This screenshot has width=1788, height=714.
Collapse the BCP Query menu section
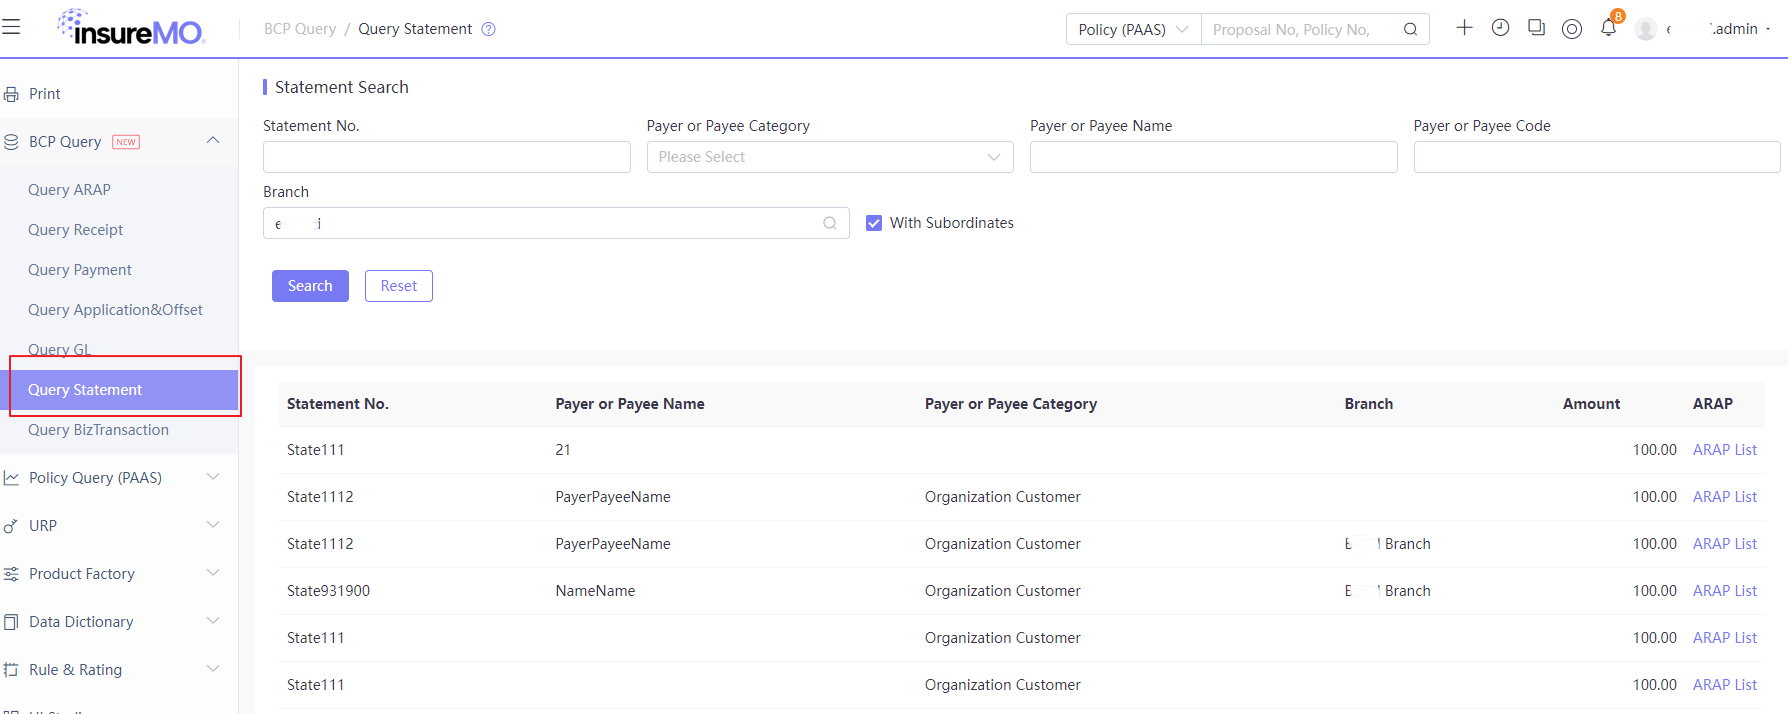(x=213, y=140)
